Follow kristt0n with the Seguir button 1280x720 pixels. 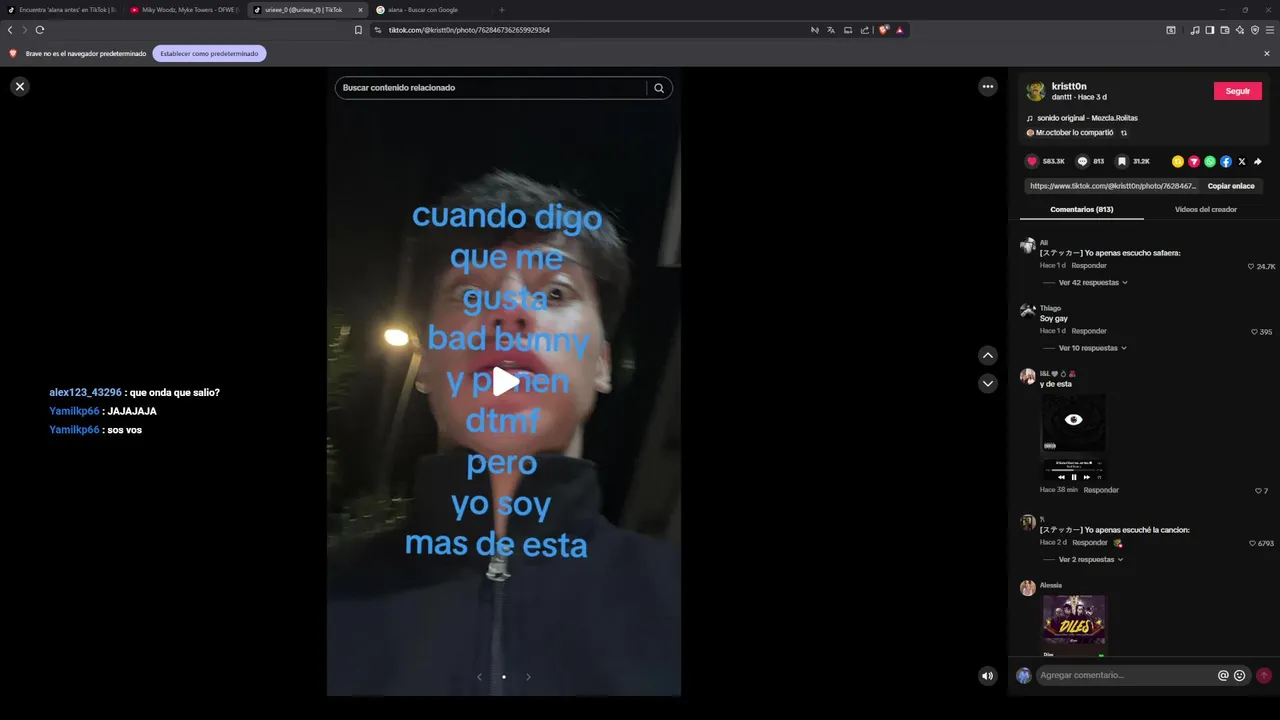1238,91
